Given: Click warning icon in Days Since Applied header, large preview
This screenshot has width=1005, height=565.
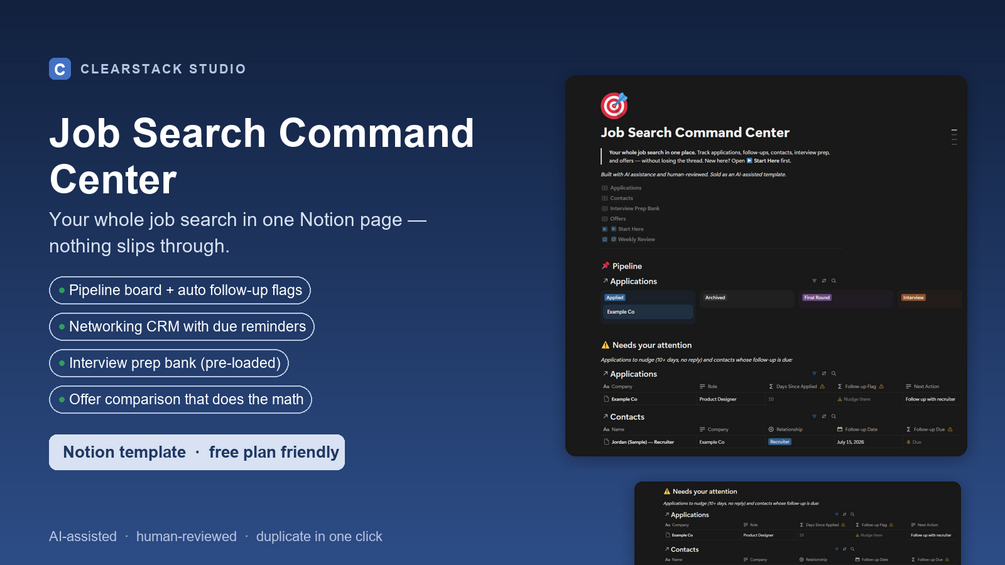Looking at the screenshot, I should pyautogui.click(x=822, y=386).
